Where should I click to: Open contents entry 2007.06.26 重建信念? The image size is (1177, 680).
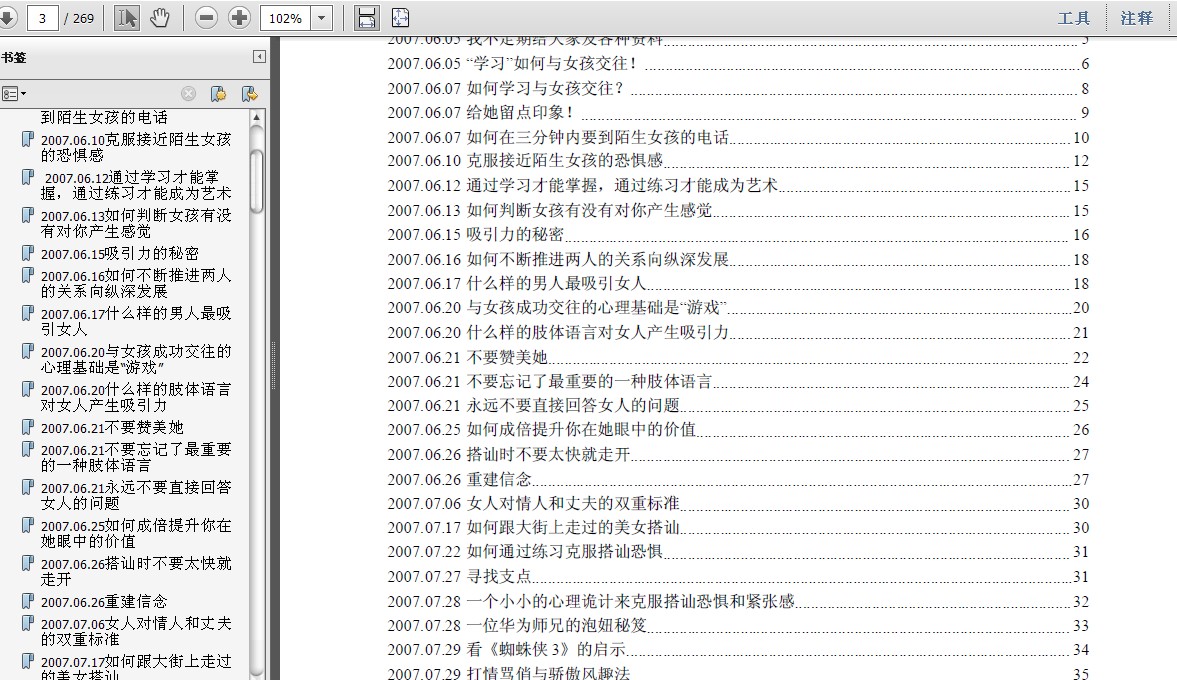pos(498,479)
